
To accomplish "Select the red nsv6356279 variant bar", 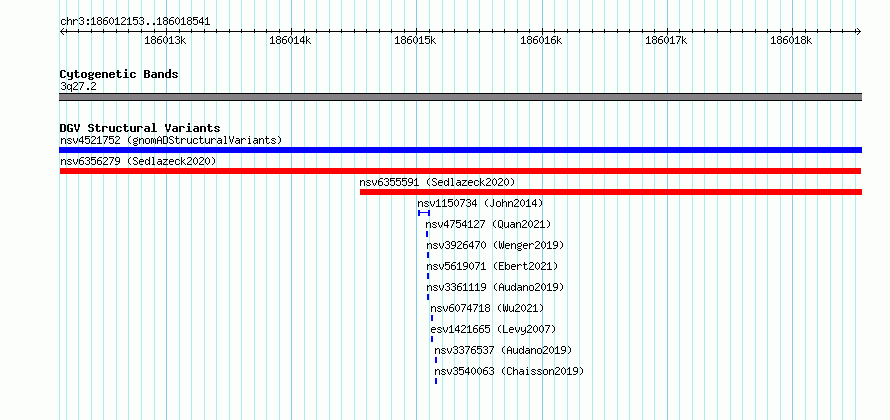I will coord(460,171).
